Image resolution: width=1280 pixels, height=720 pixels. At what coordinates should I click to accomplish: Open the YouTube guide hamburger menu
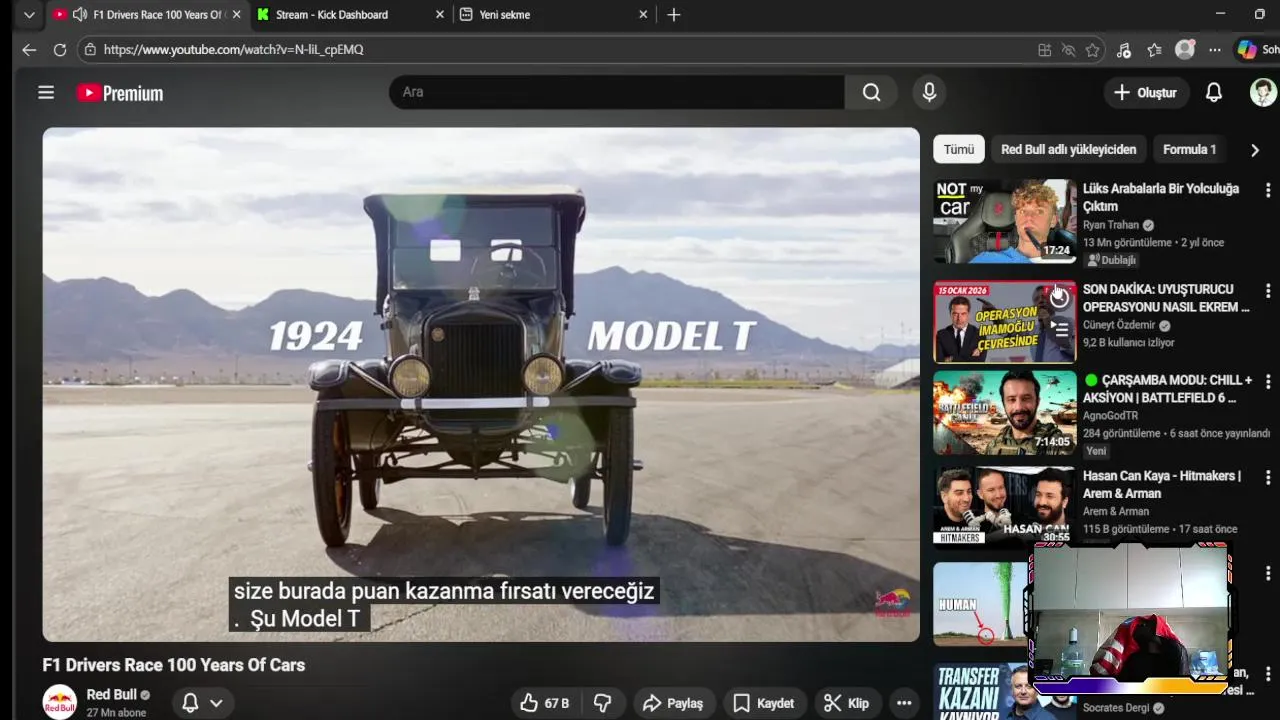point(46,92)
